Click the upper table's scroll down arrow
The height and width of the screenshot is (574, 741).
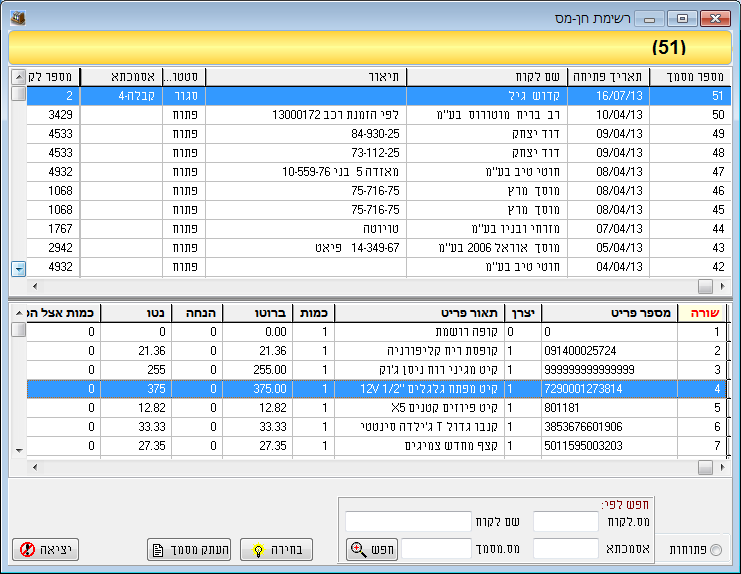tap(18, 267)
